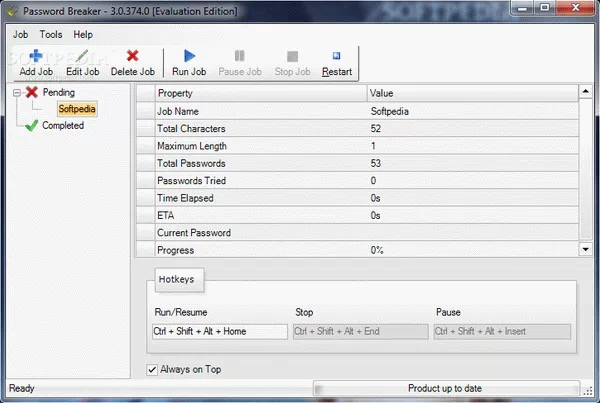Click the ETA property cell
The width and height of the screenshot is (600, 403).
pos(261,215)
